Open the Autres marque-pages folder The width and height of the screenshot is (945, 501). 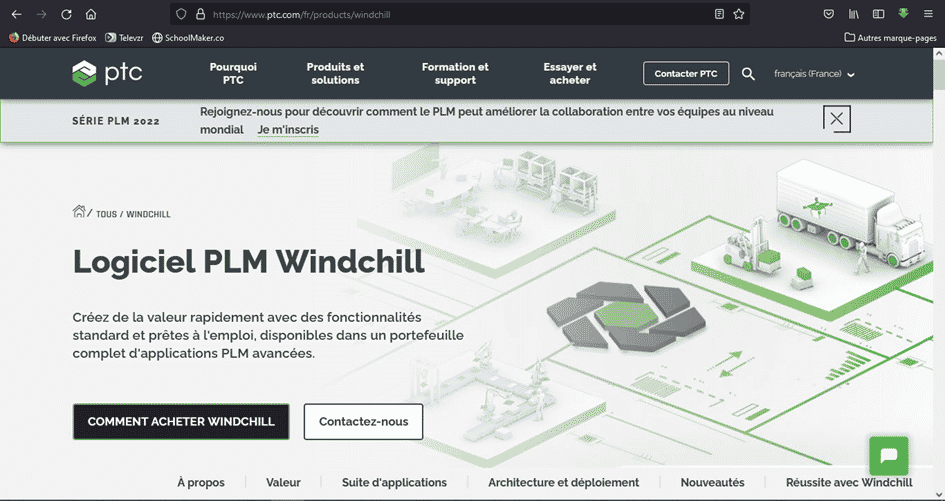click(890, 37)
